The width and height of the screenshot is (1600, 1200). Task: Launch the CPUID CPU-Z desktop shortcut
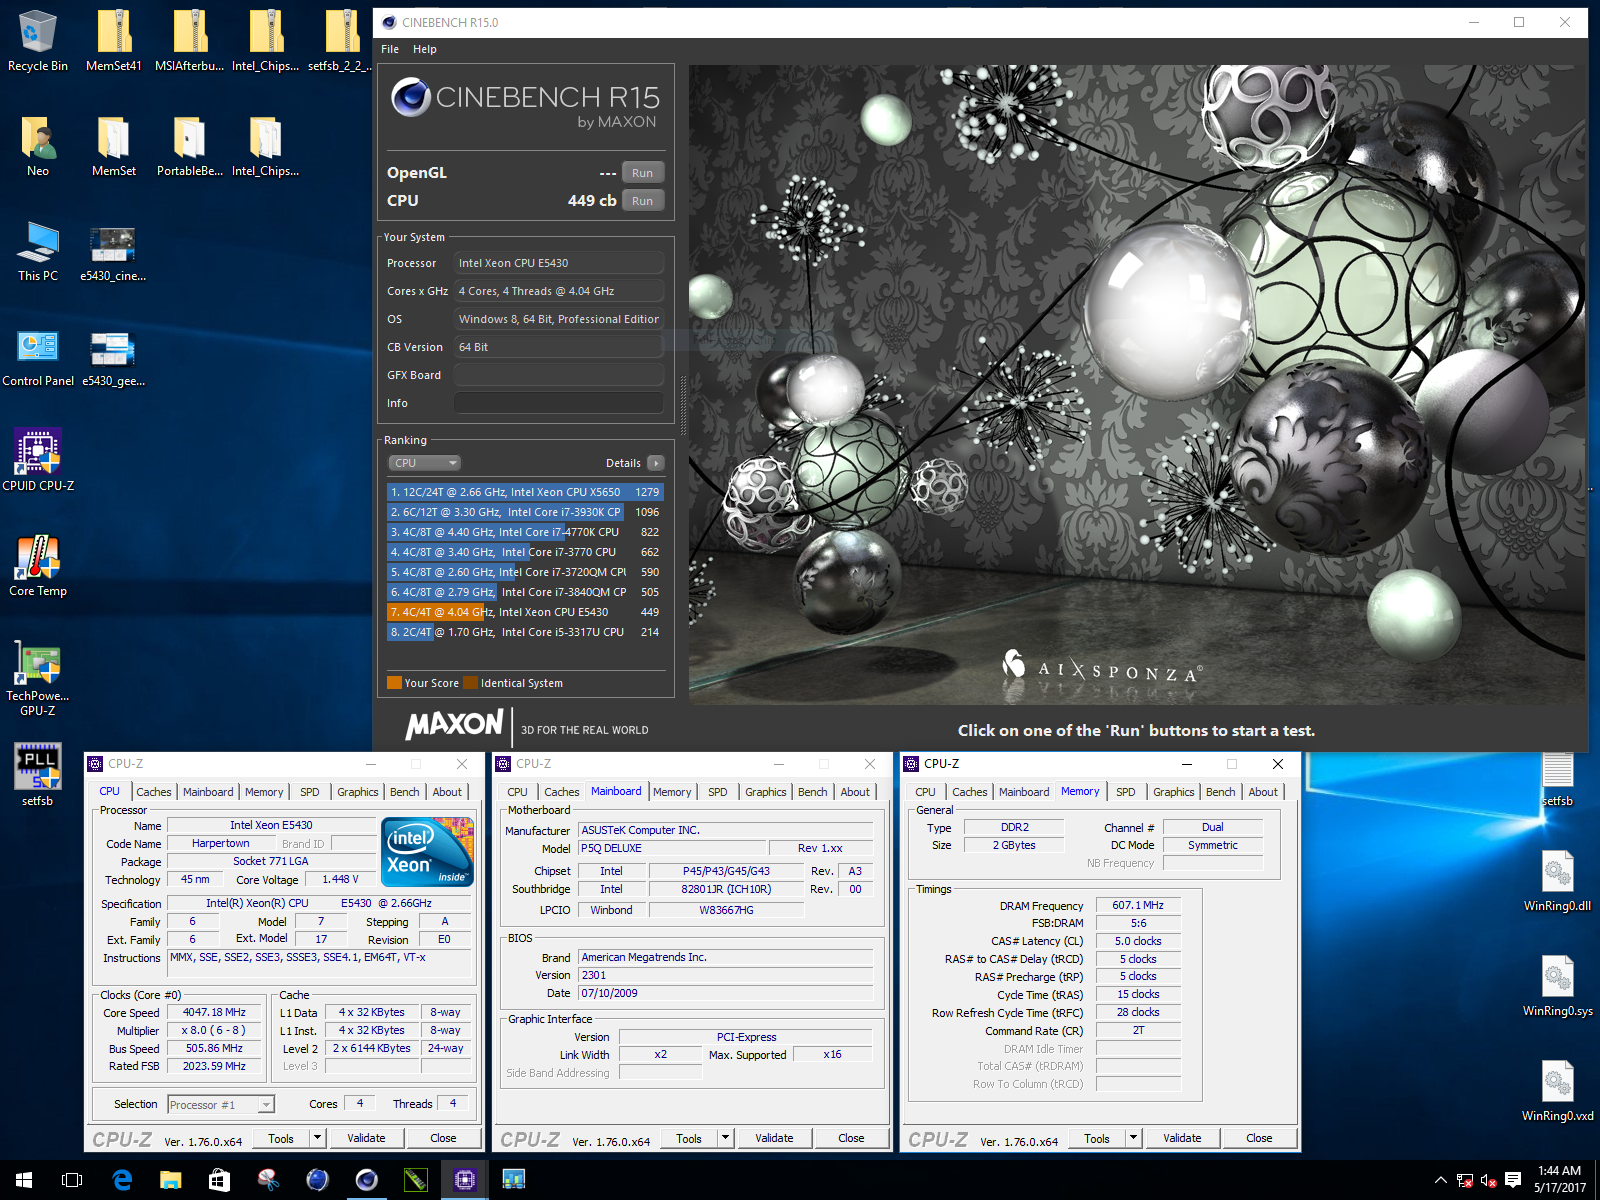[x=38, y=460]
